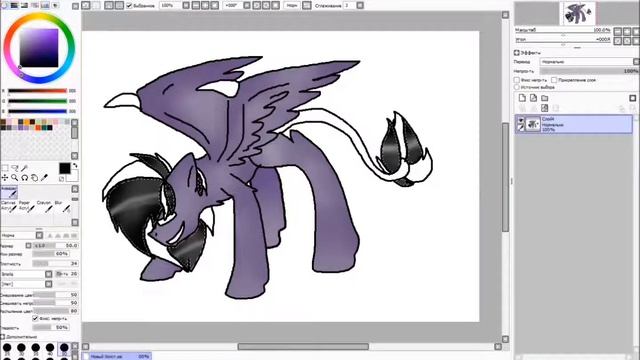Select the hand pan tool

tap(34, 178)
